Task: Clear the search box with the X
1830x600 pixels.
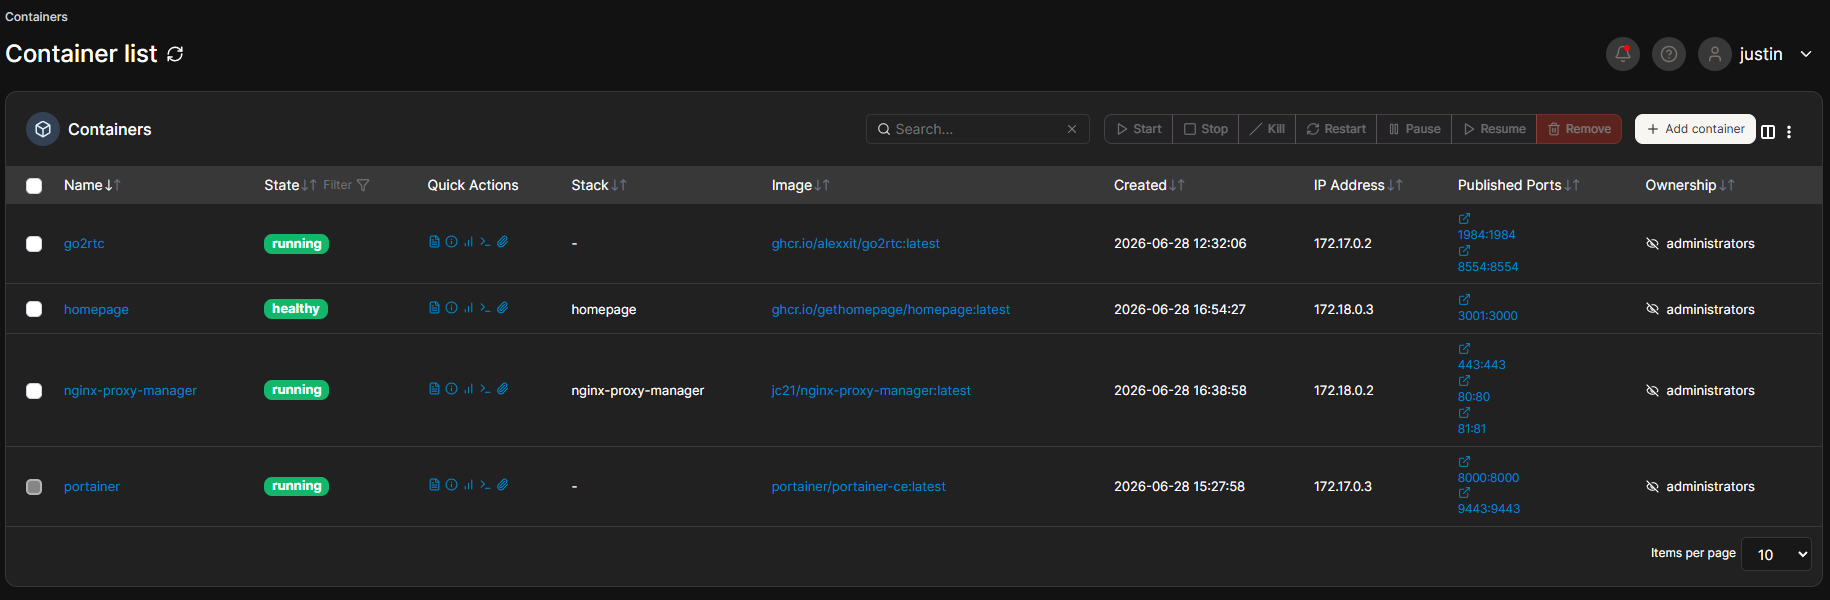Action: [1072, 129]
